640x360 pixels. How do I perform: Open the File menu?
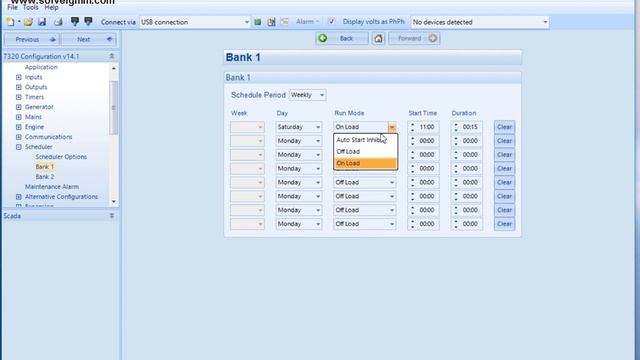click(x=13, y=7)
